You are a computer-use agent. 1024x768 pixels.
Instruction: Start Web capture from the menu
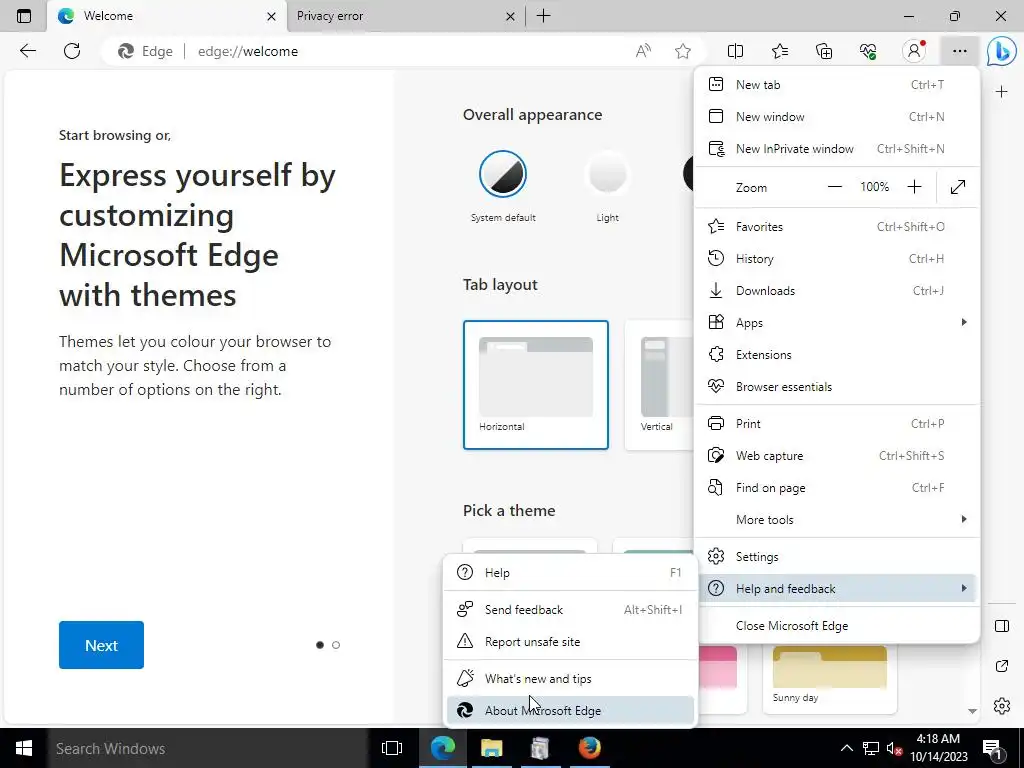click(837, 455)
